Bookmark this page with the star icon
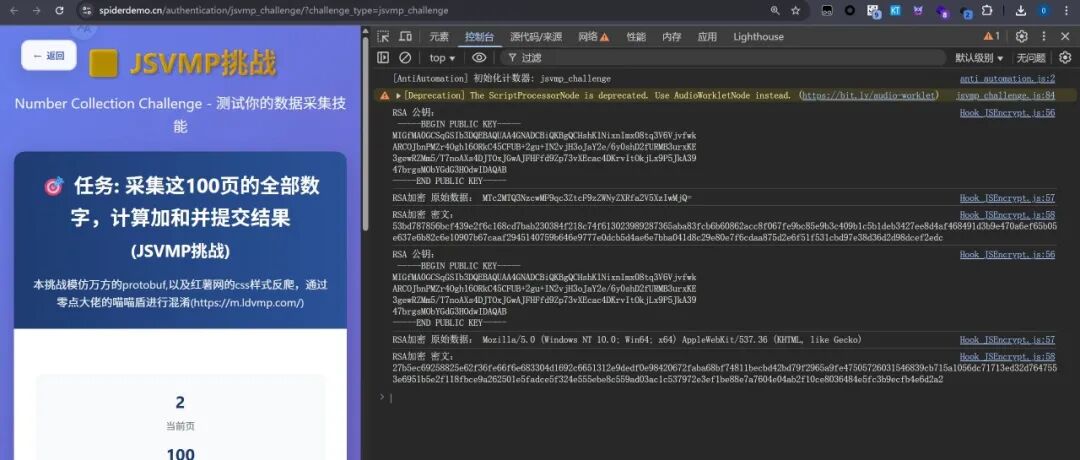The image size is (1080, 460). [x=796, y=10]
